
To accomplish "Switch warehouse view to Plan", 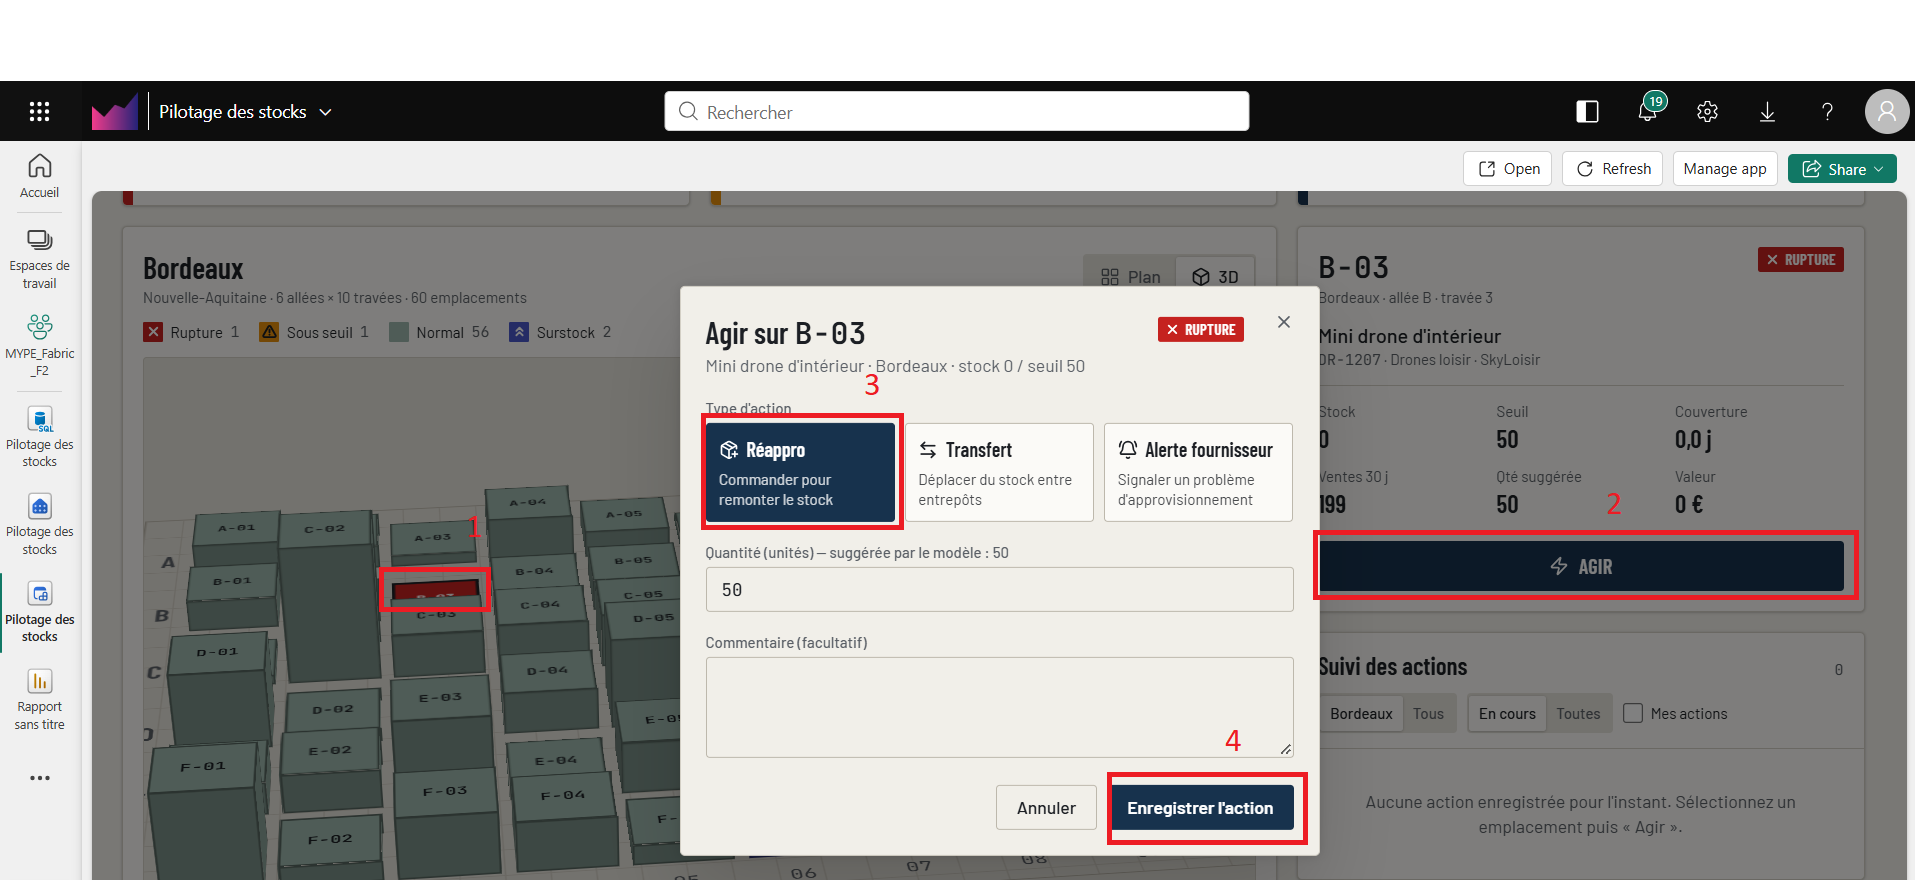I will tap(1131, 277).
